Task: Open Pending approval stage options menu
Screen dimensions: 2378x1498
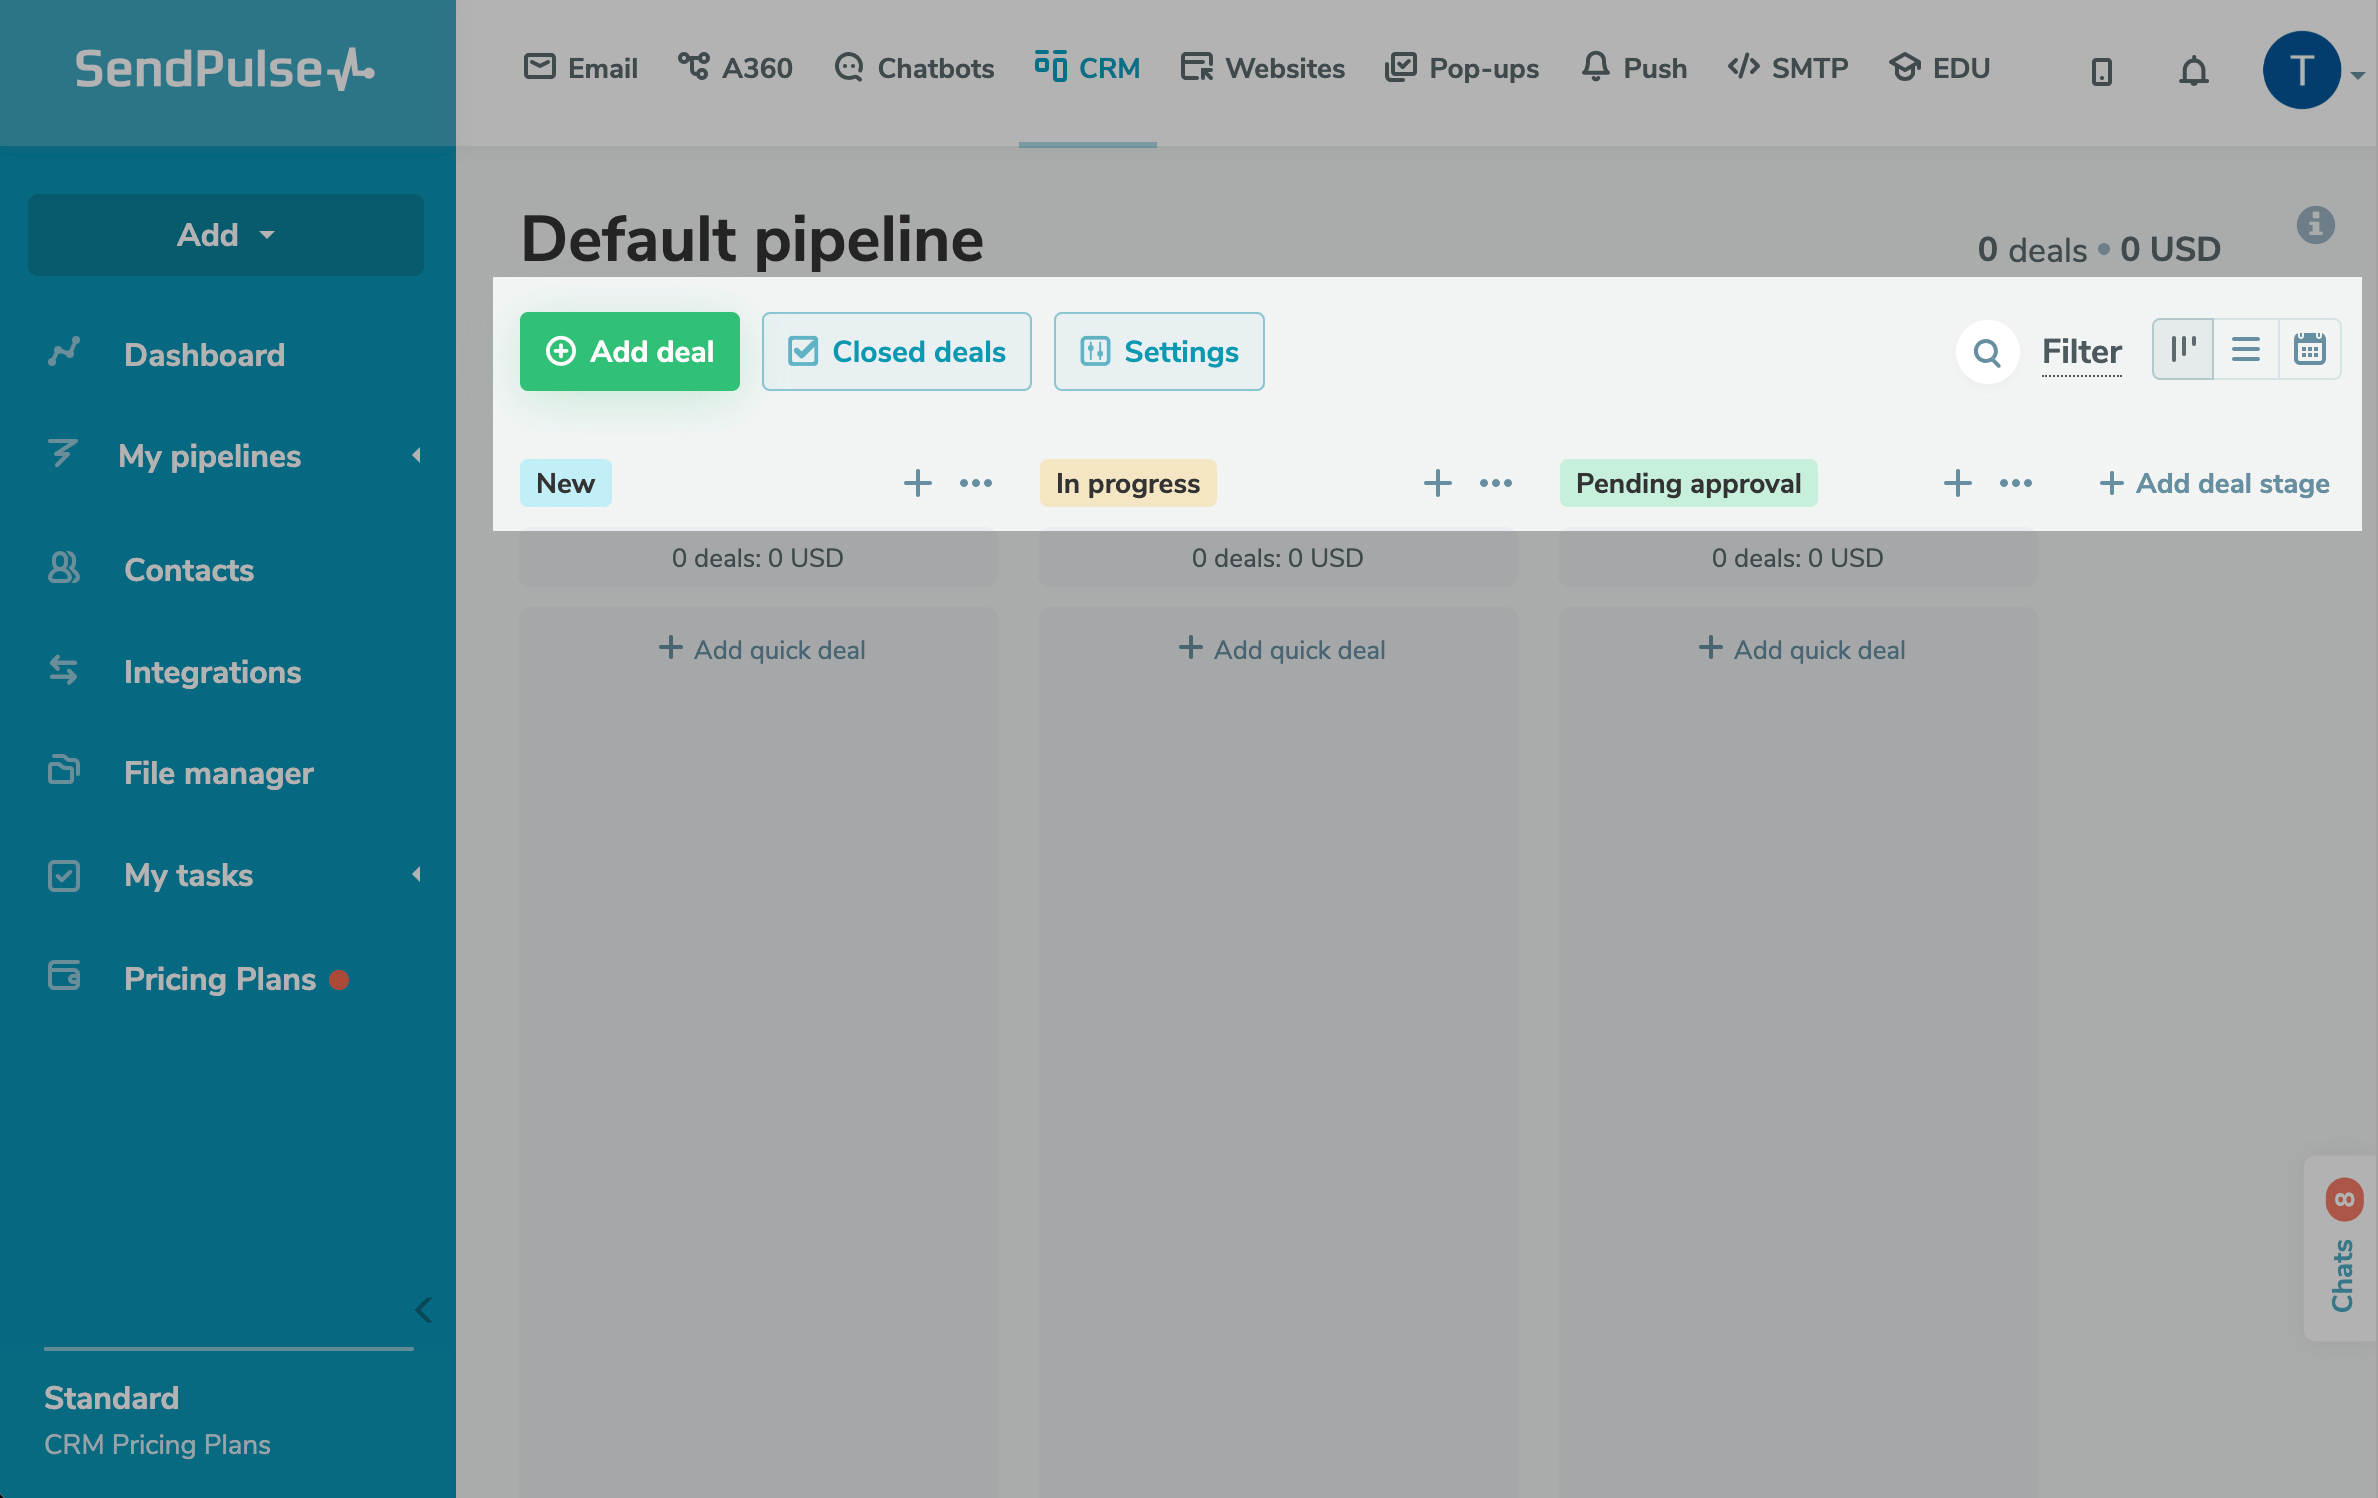Action: point(2016,484)
